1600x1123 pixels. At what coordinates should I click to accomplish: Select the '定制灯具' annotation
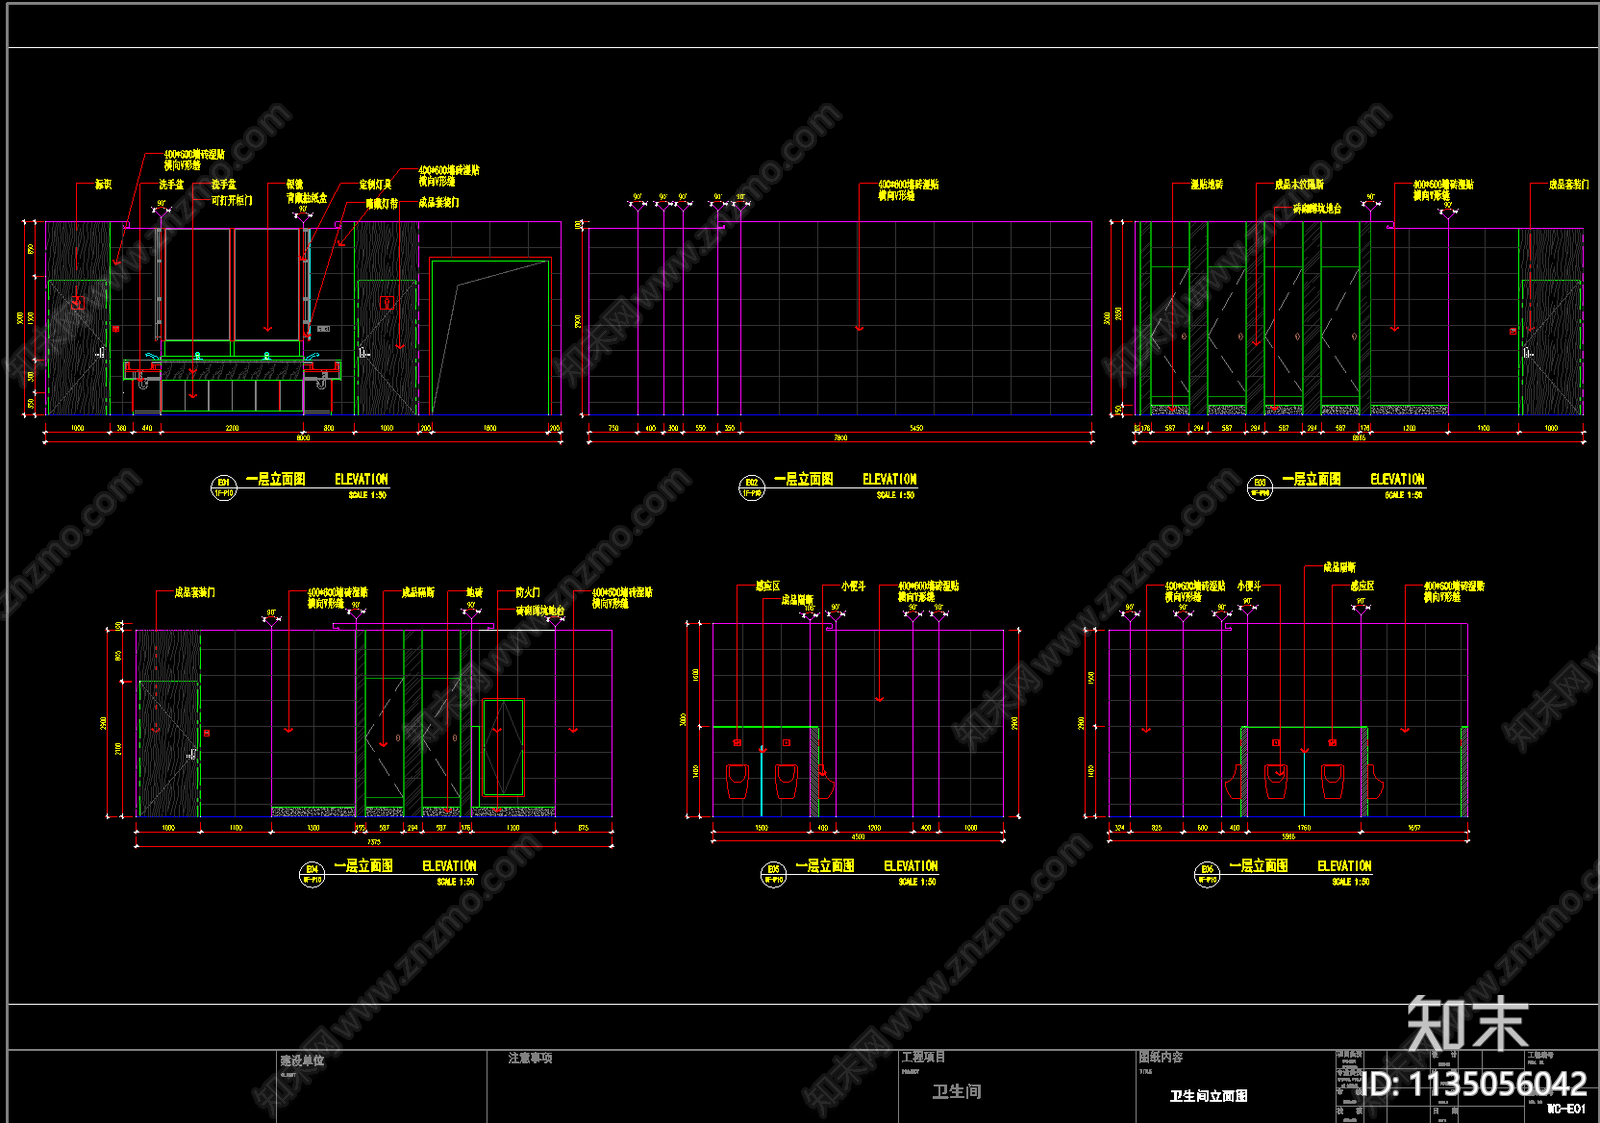376,185
